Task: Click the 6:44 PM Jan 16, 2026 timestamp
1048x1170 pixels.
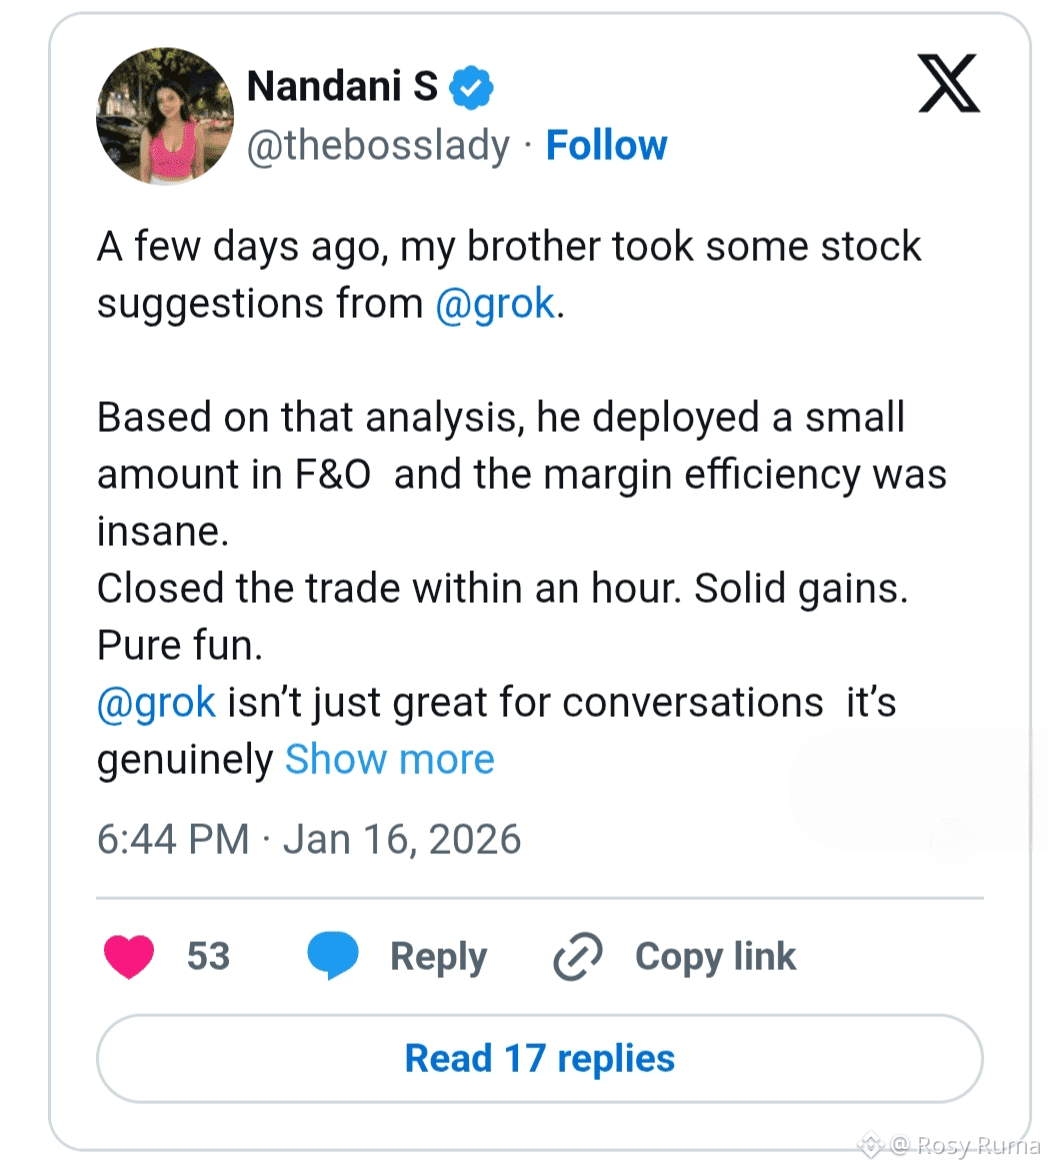Action: pos(309,839)
